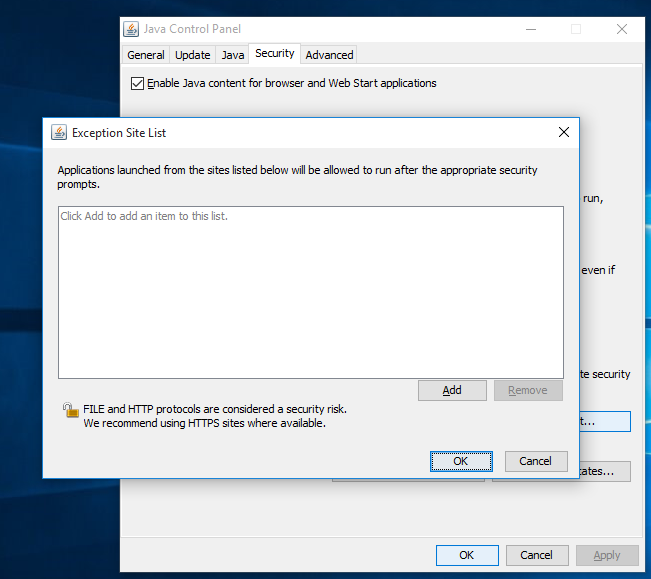Click Apply in the Java Control Panel
651x579 pixels.
[x=607, y=555]
